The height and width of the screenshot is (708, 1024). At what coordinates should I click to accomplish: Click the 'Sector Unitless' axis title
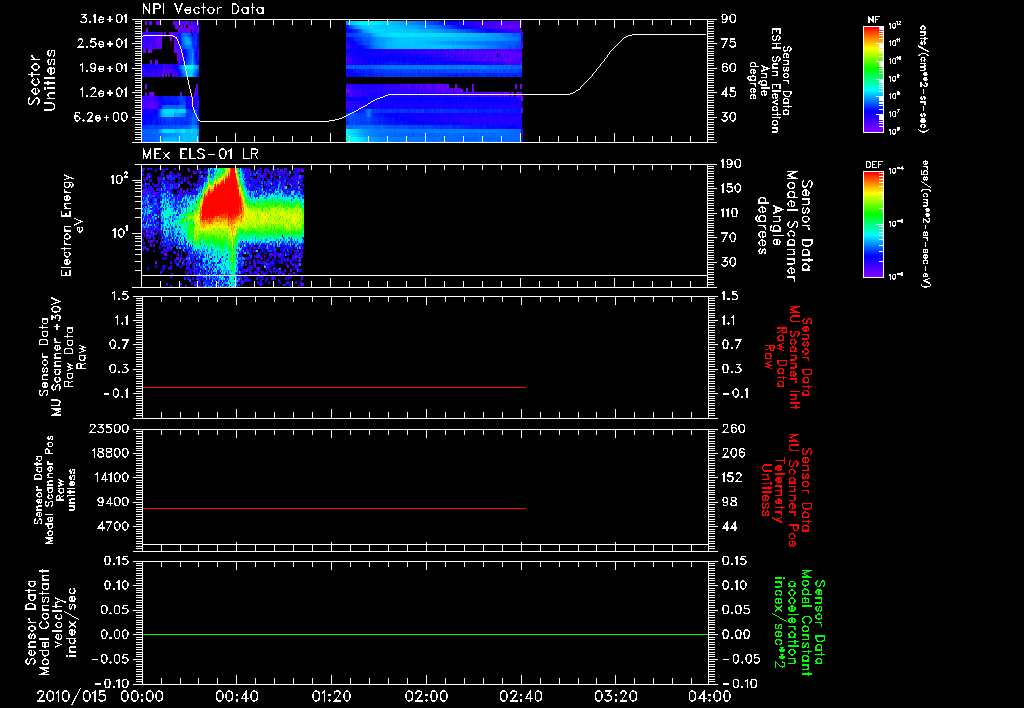point(42,80)
